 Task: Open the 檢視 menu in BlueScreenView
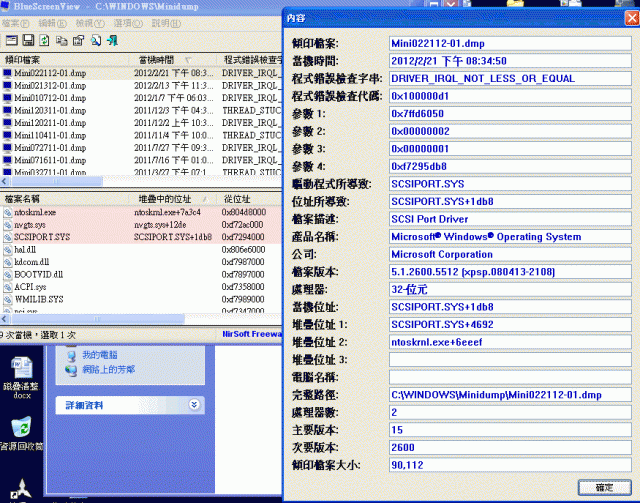coord(90,24)
